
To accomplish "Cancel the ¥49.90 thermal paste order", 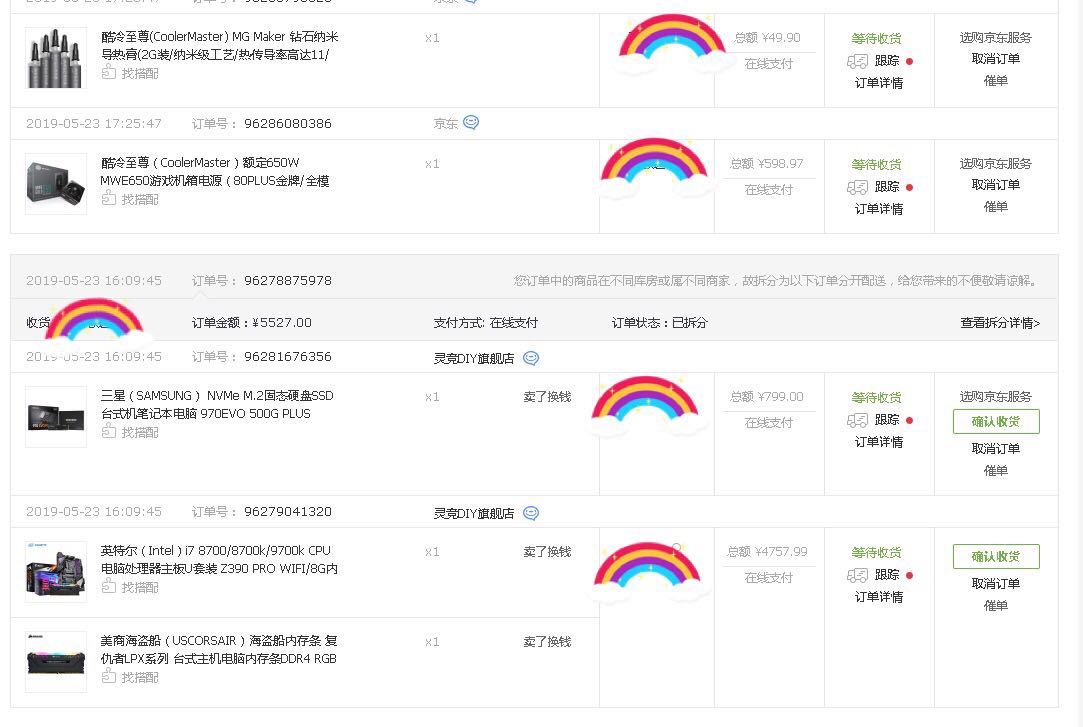I will [x=996, y=59].
